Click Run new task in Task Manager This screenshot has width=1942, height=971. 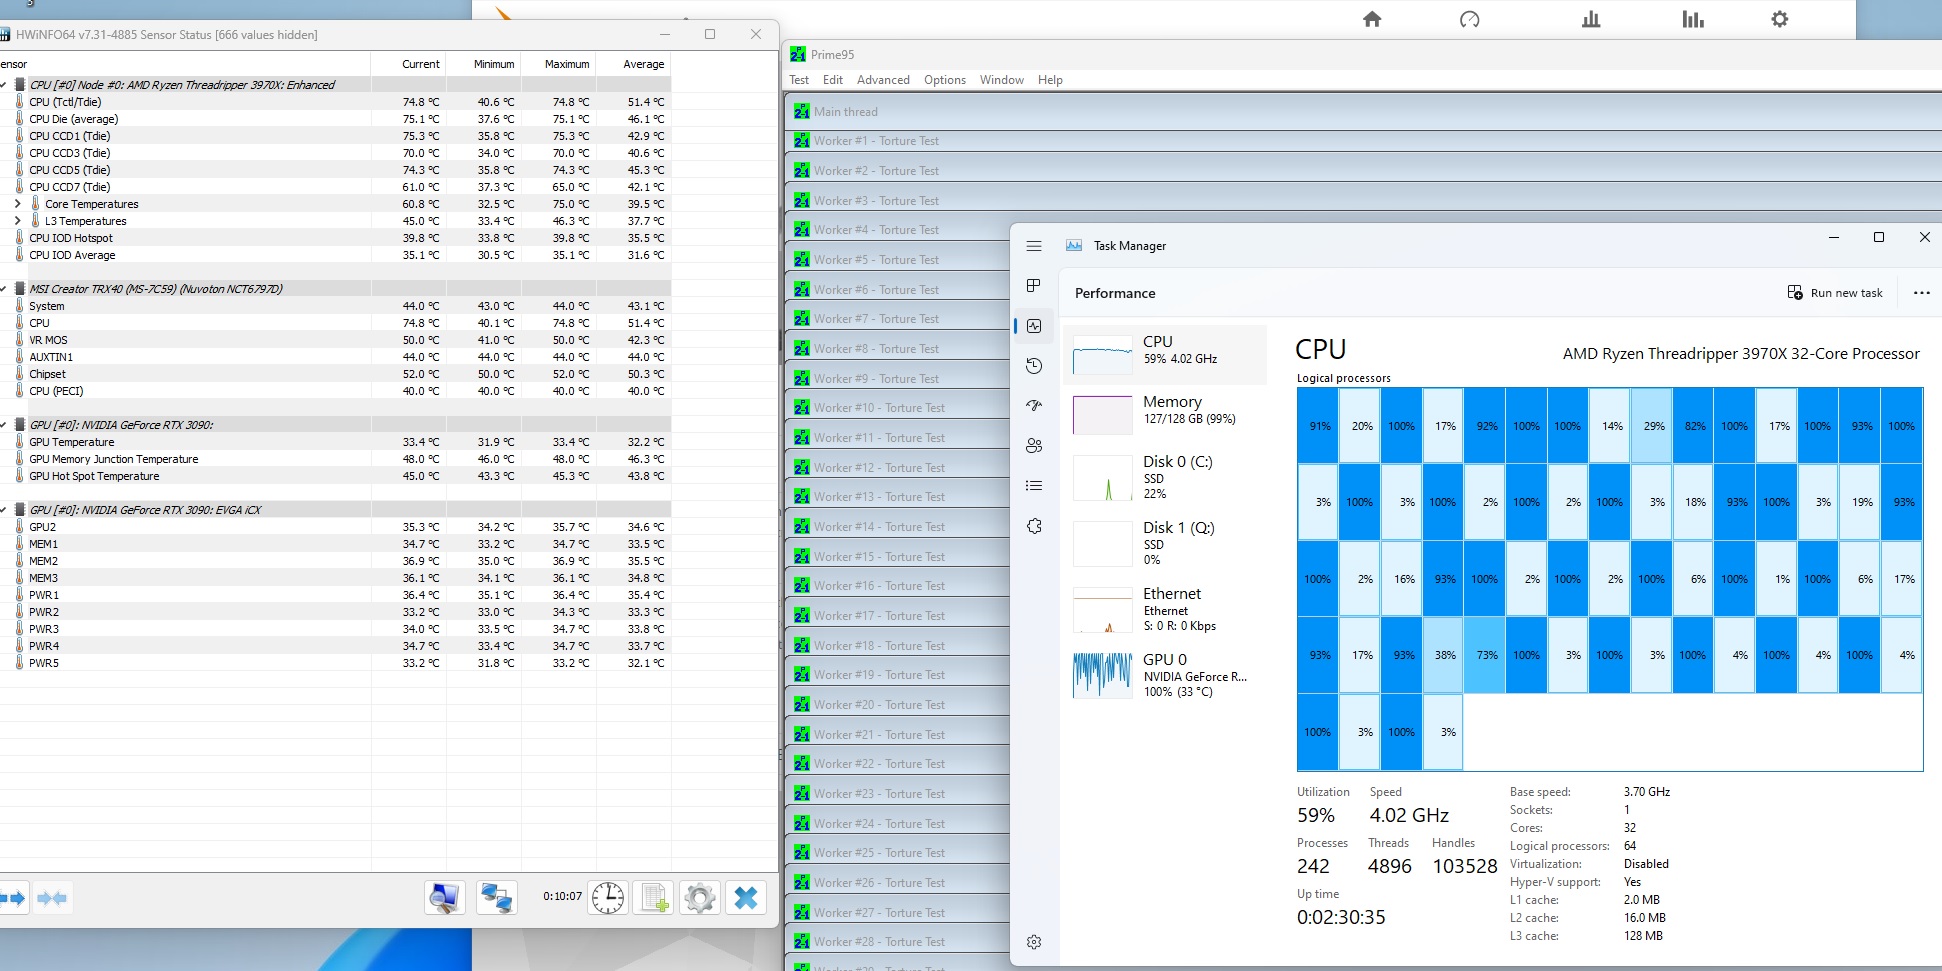coord(1835,293)
